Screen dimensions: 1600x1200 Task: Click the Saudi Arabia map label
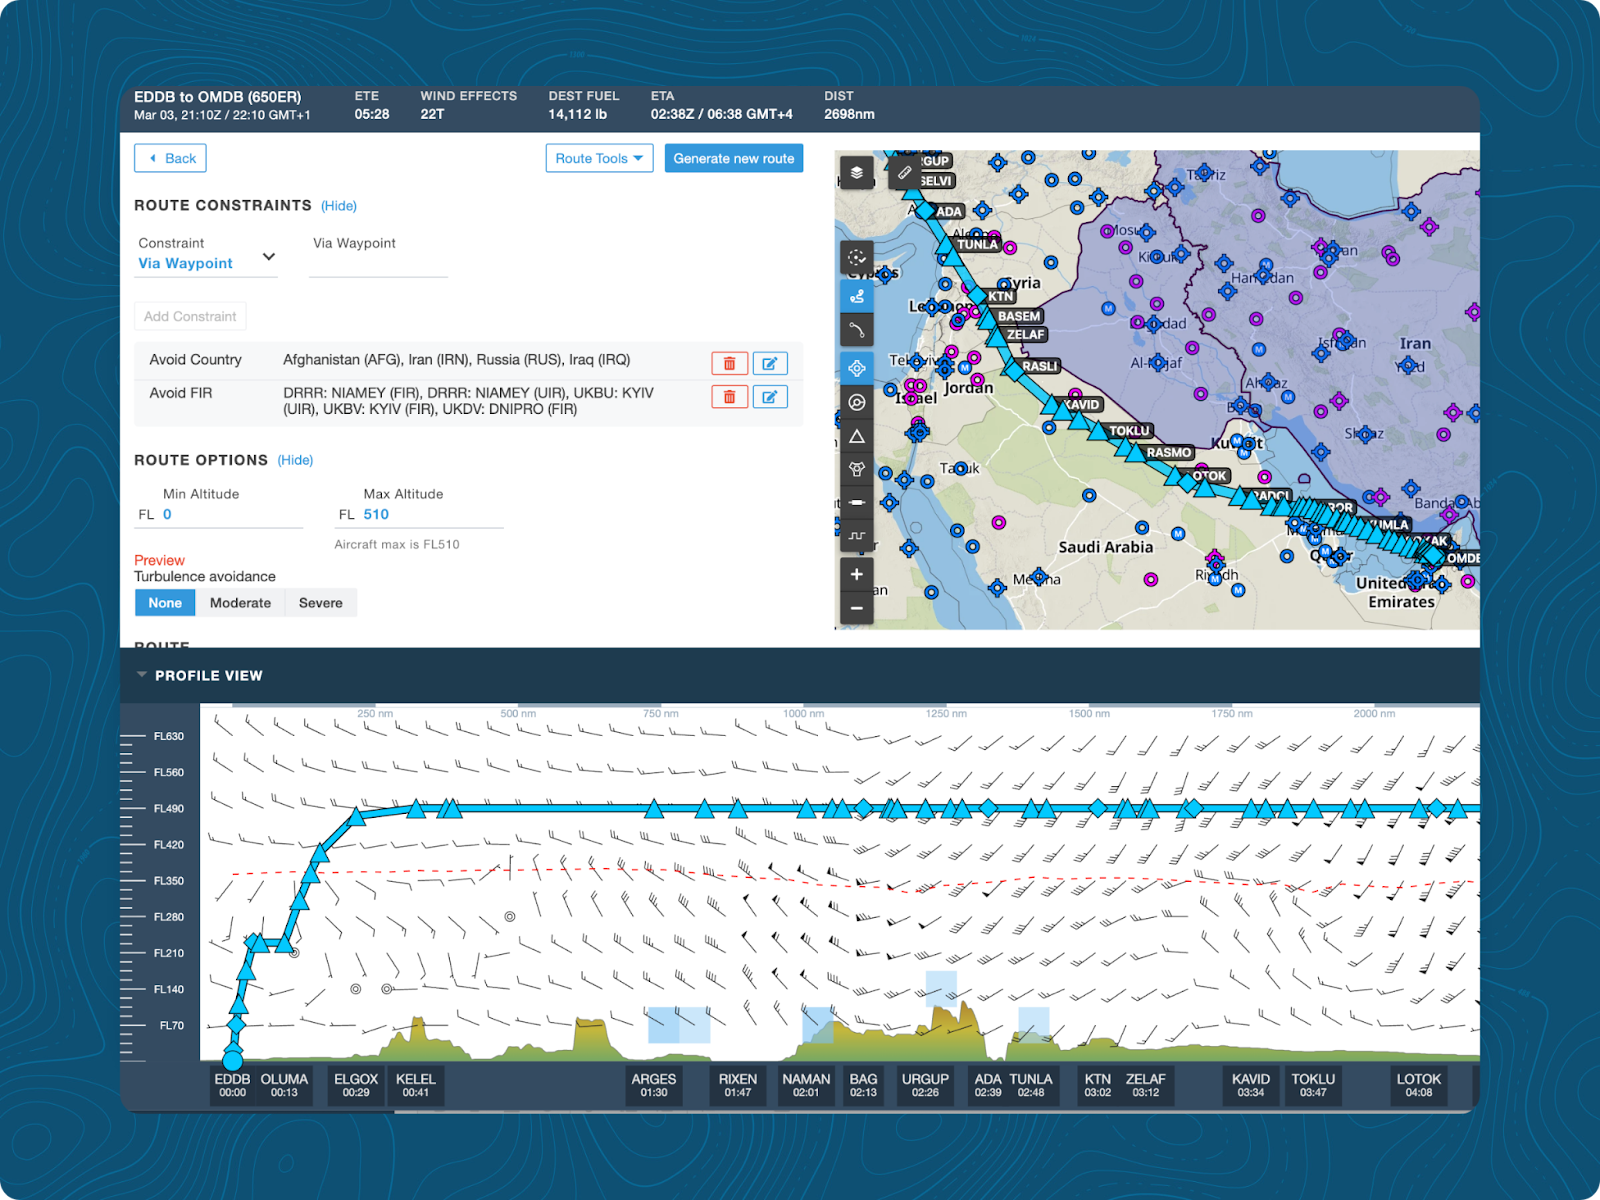[x=1105, y=547]
